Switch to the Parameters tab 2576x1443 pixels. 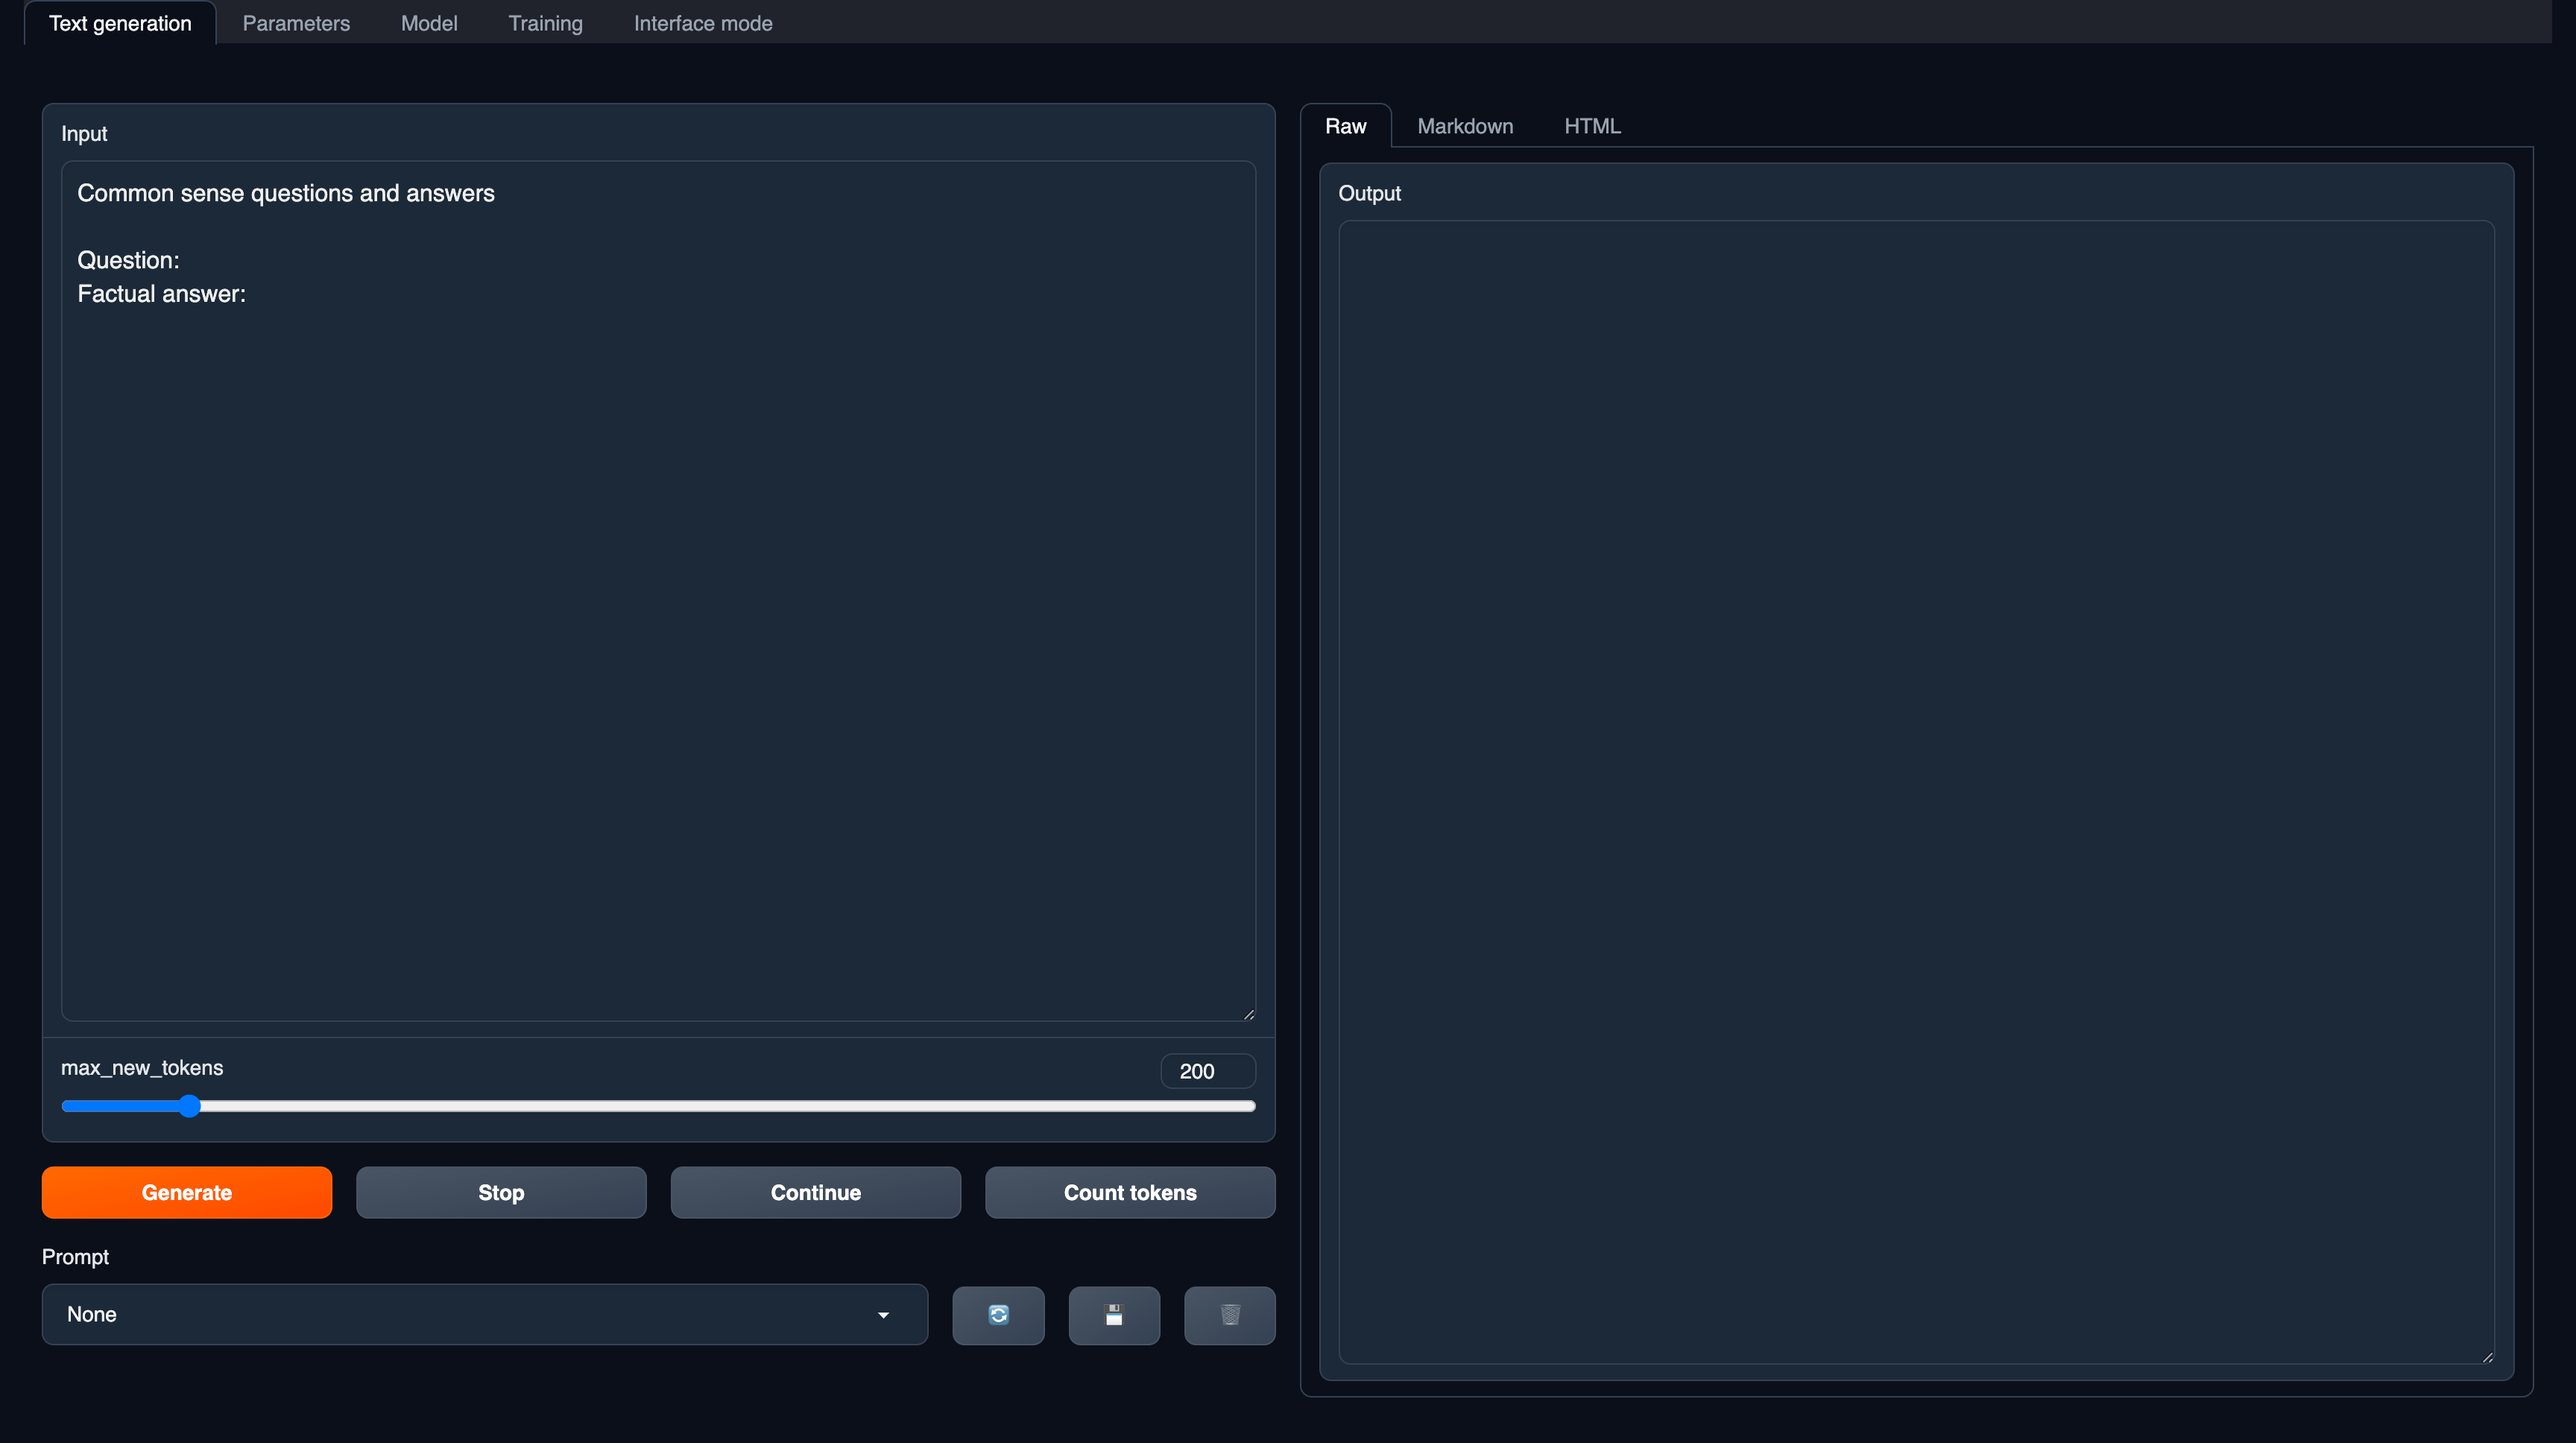tap(295, 22)
